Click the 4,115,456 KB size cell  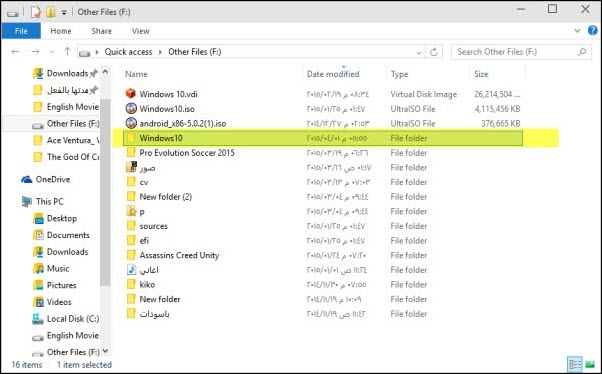pos(497,109)
